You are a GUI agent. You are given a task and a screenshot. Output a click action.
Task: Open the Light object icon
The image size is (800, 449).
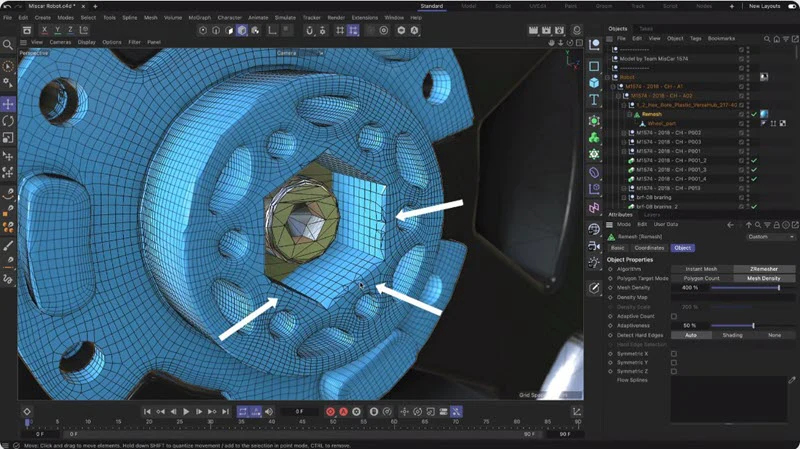[594, 263]
